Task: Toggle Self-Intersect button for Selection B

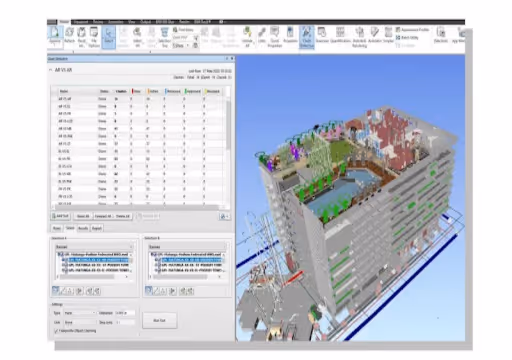Action: 172,291
